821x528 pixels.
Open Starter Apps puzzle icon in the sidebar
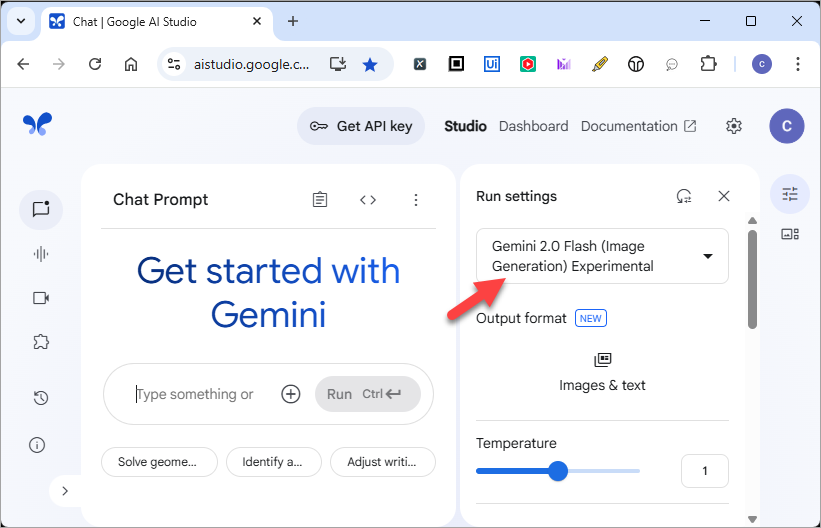point(41,342)
